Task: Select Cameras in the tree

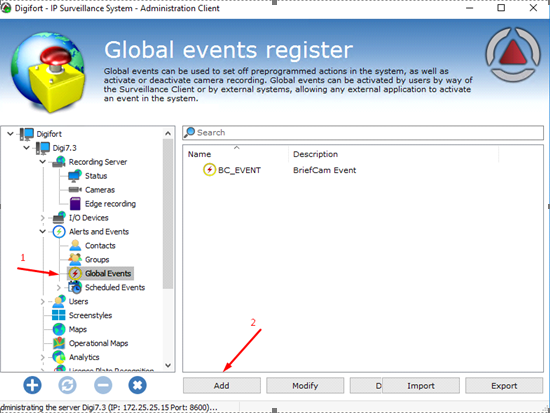Action: 100,190
